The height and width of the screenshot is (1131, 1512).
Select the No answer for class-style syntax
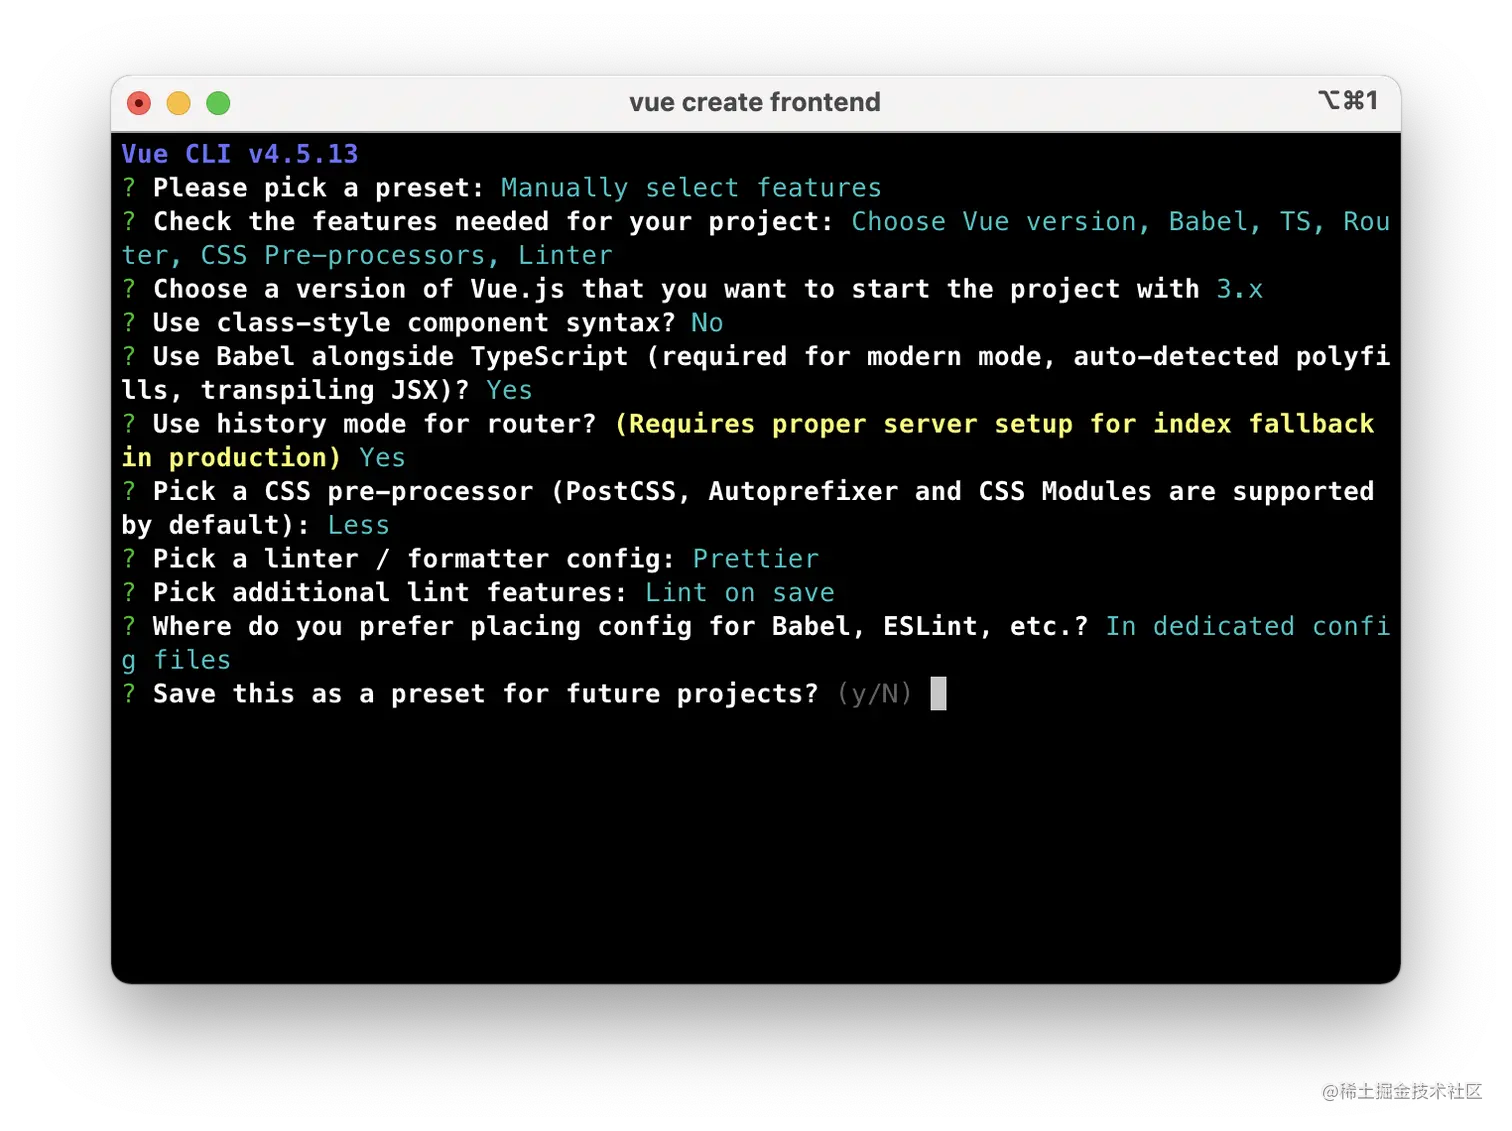tap(707, 322)
